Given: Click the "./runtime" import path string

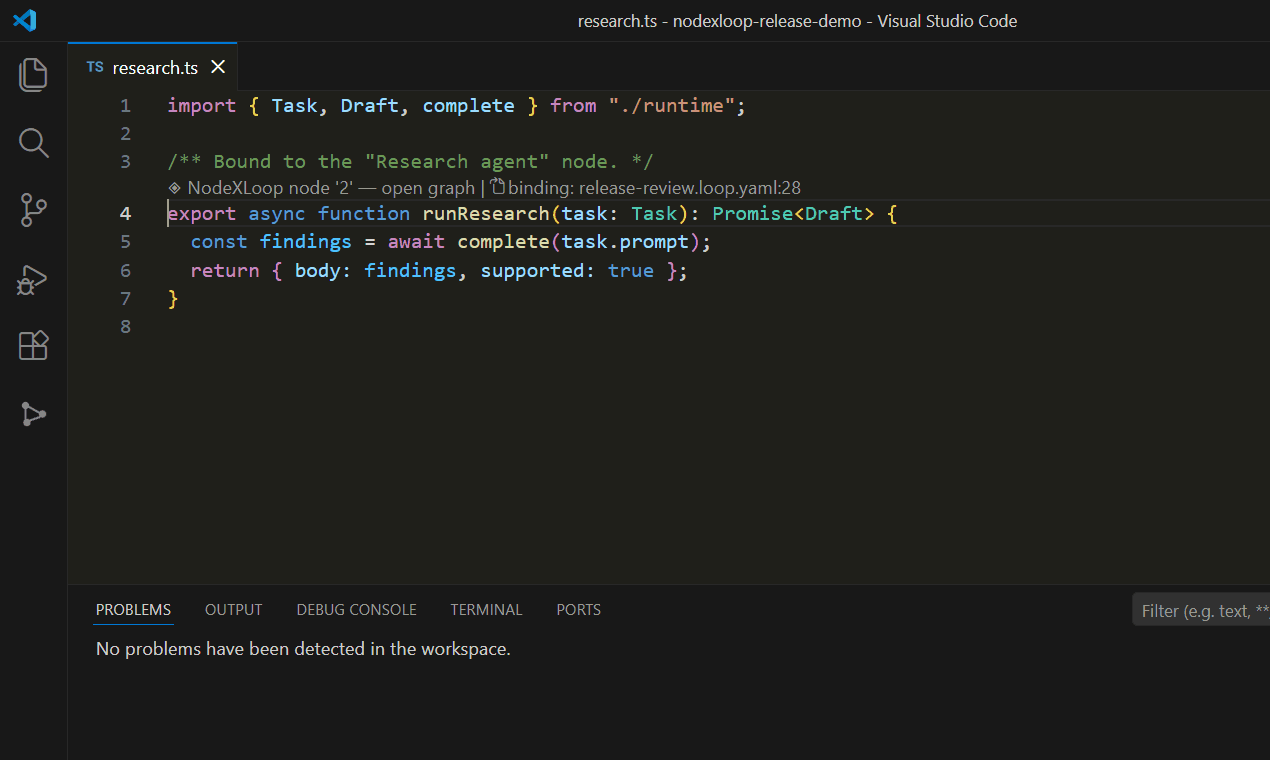Looking at the screenshot, I should pos(672,105).
